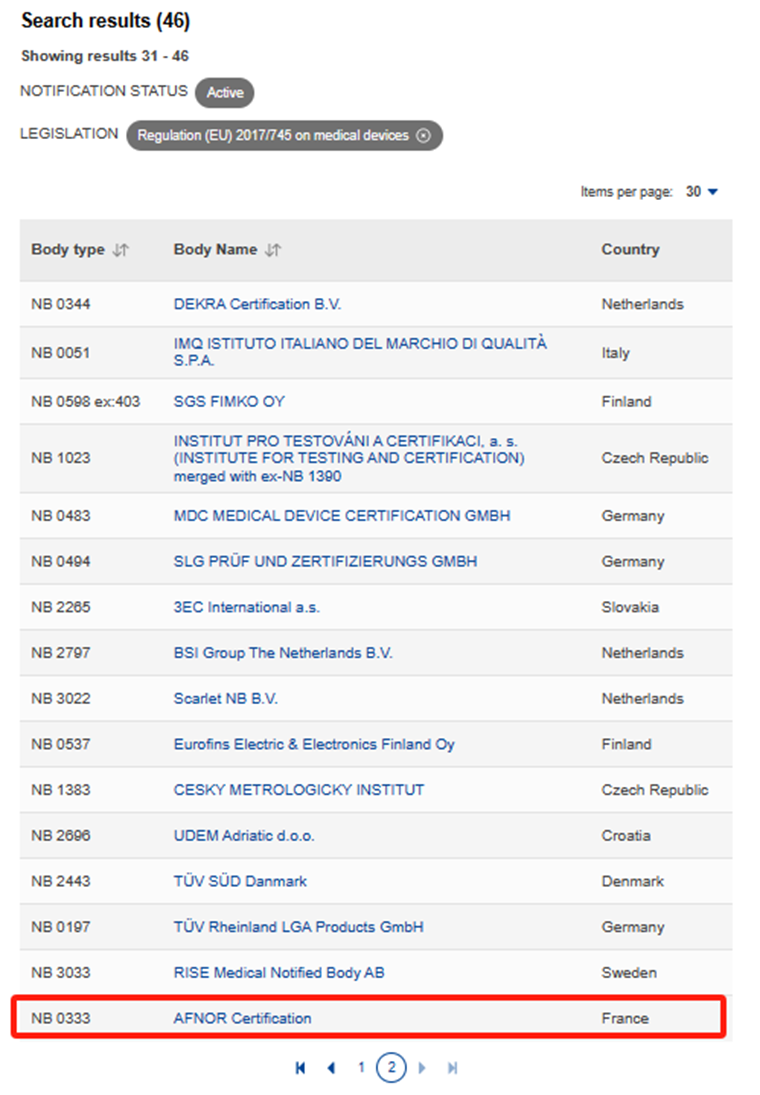Viewport: 760px width, 1095px height.
Task: Click Denmark in the Country column
Action: click(x=632, y=881)
